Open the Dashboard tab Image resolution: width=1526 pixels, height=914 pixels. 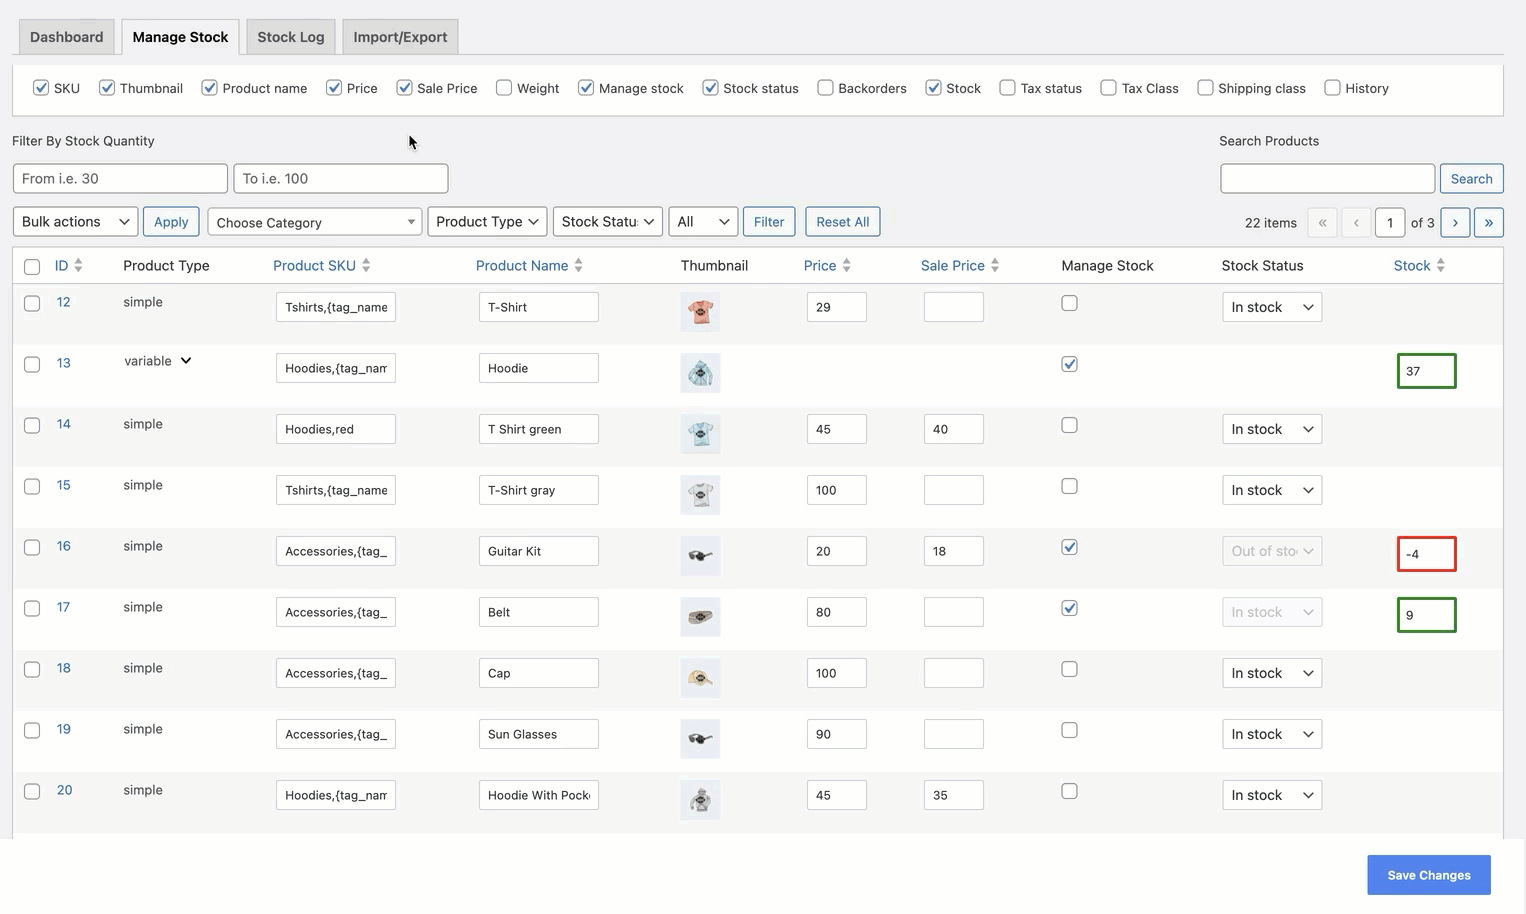pos(66,36)
